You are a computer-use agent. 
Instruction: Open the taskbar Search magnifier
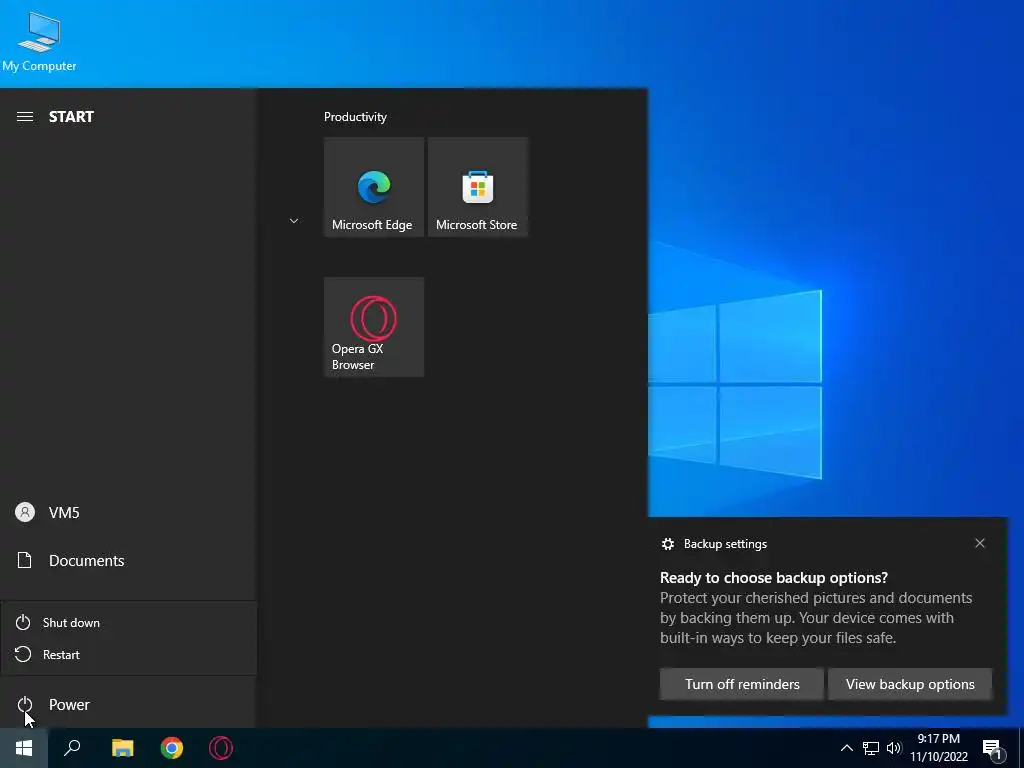click(x=72, y=748)
